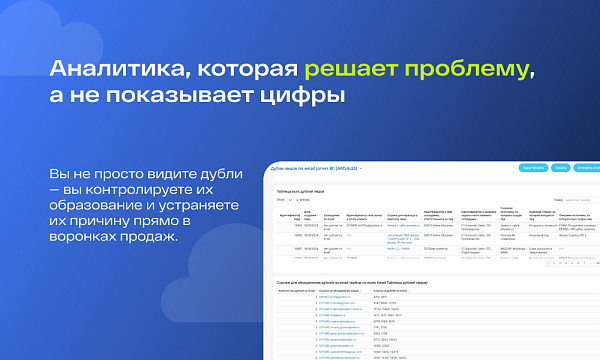Go to page 5 in table pagination
Screen dimensions: 600x360
pos(572,263)
